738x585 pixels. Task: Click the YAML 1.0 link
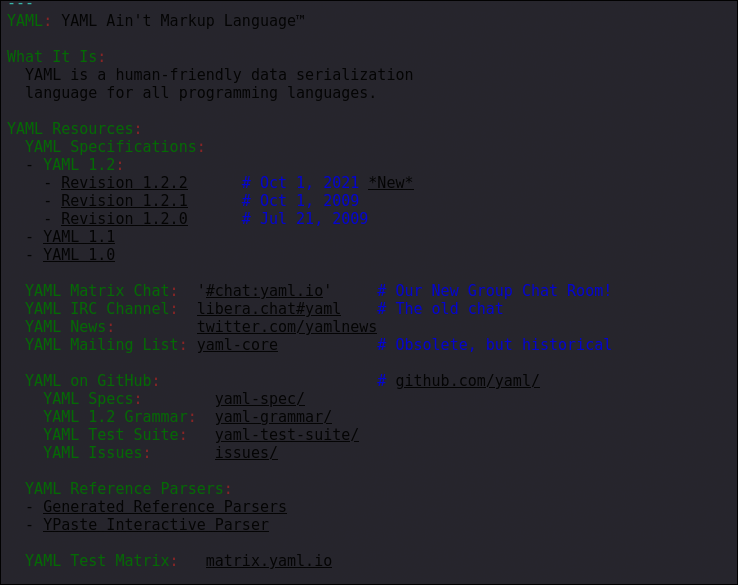tap(79, 255)
